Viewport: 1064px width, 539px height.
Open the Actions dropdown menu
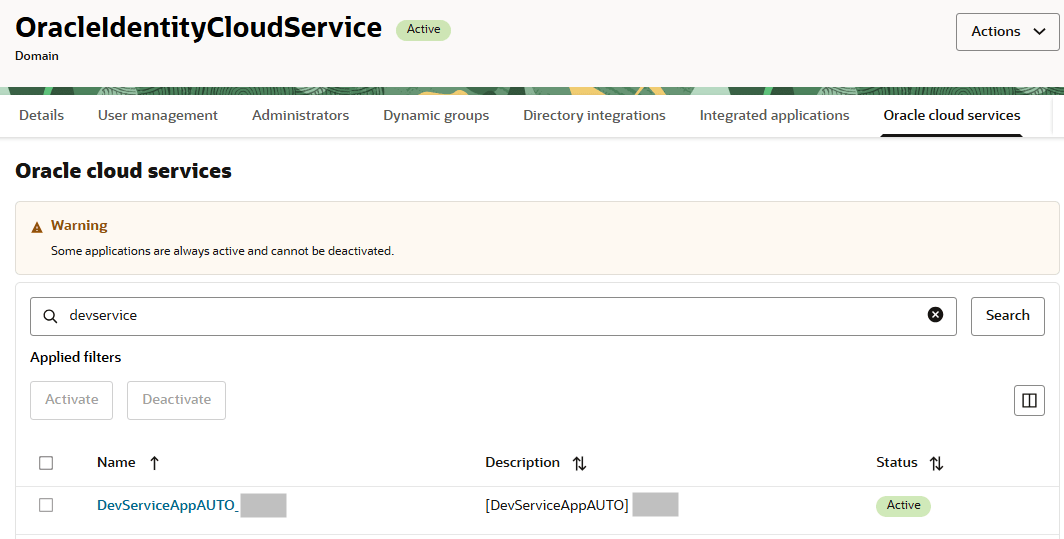click(x=1008, y=31)
